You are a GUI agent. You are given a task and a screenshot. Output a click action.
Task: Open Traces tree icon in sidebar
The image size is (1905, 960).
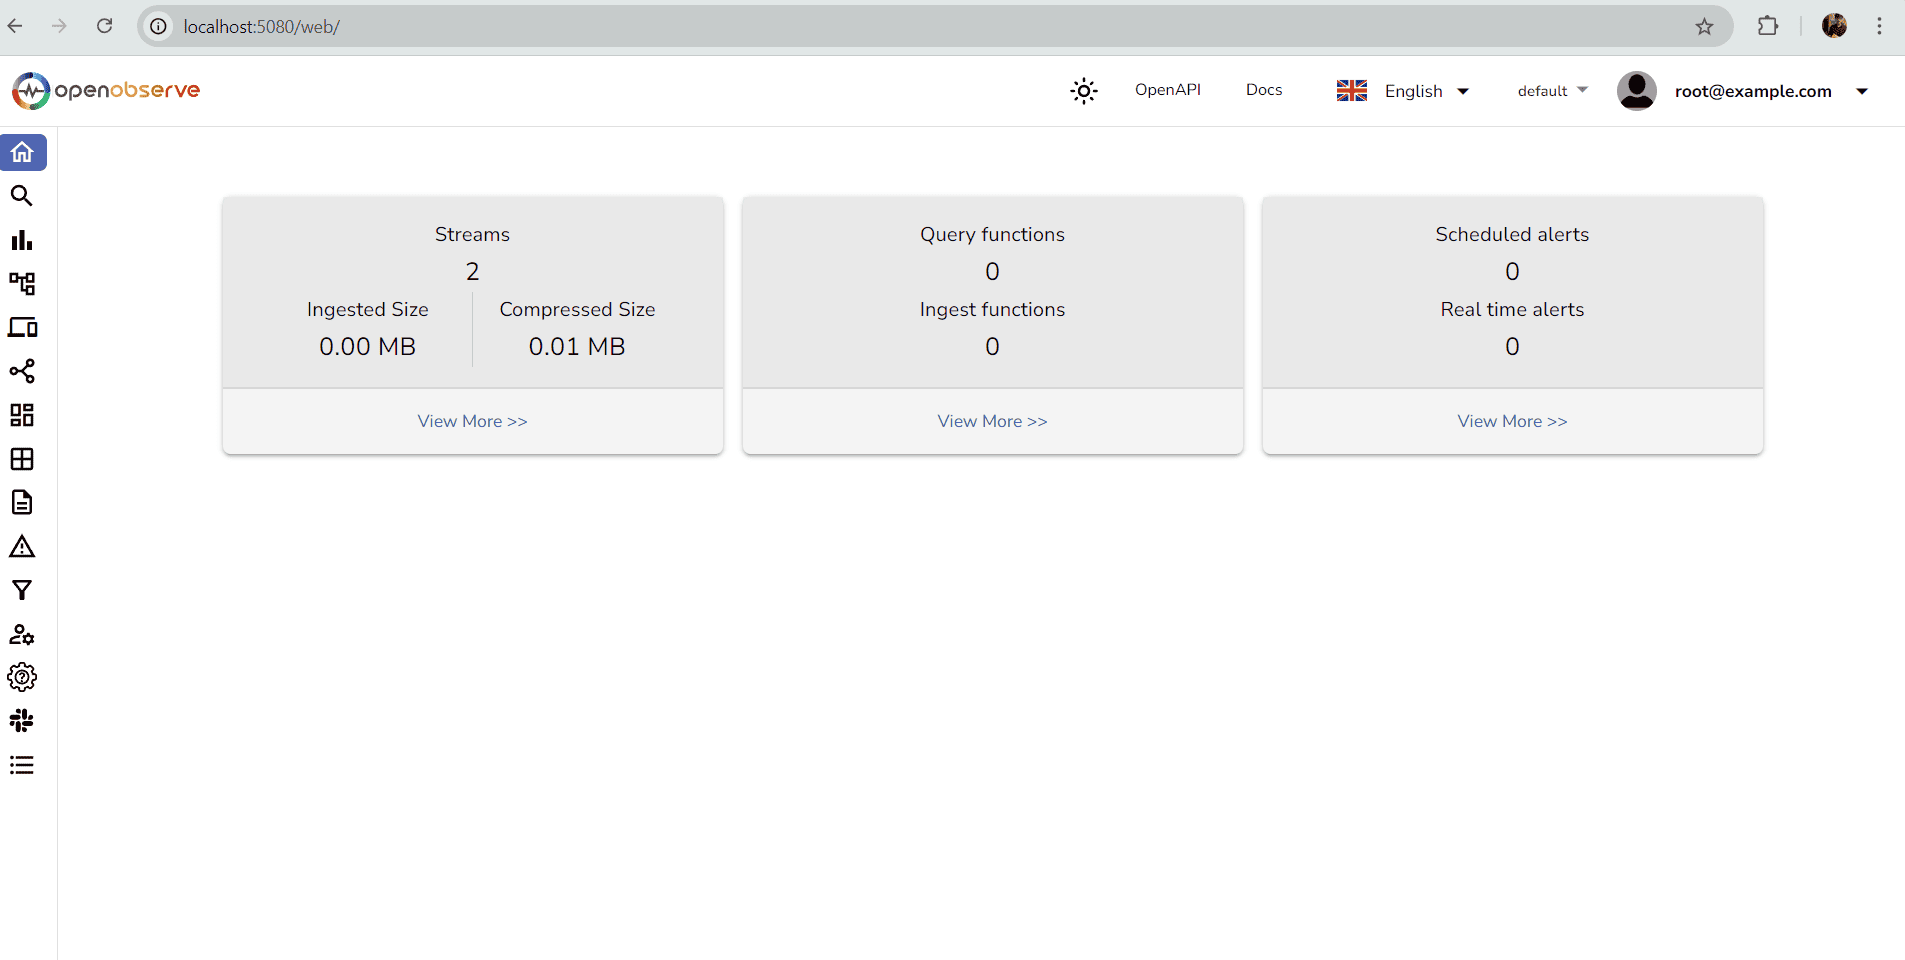click(x=22, y=284)
